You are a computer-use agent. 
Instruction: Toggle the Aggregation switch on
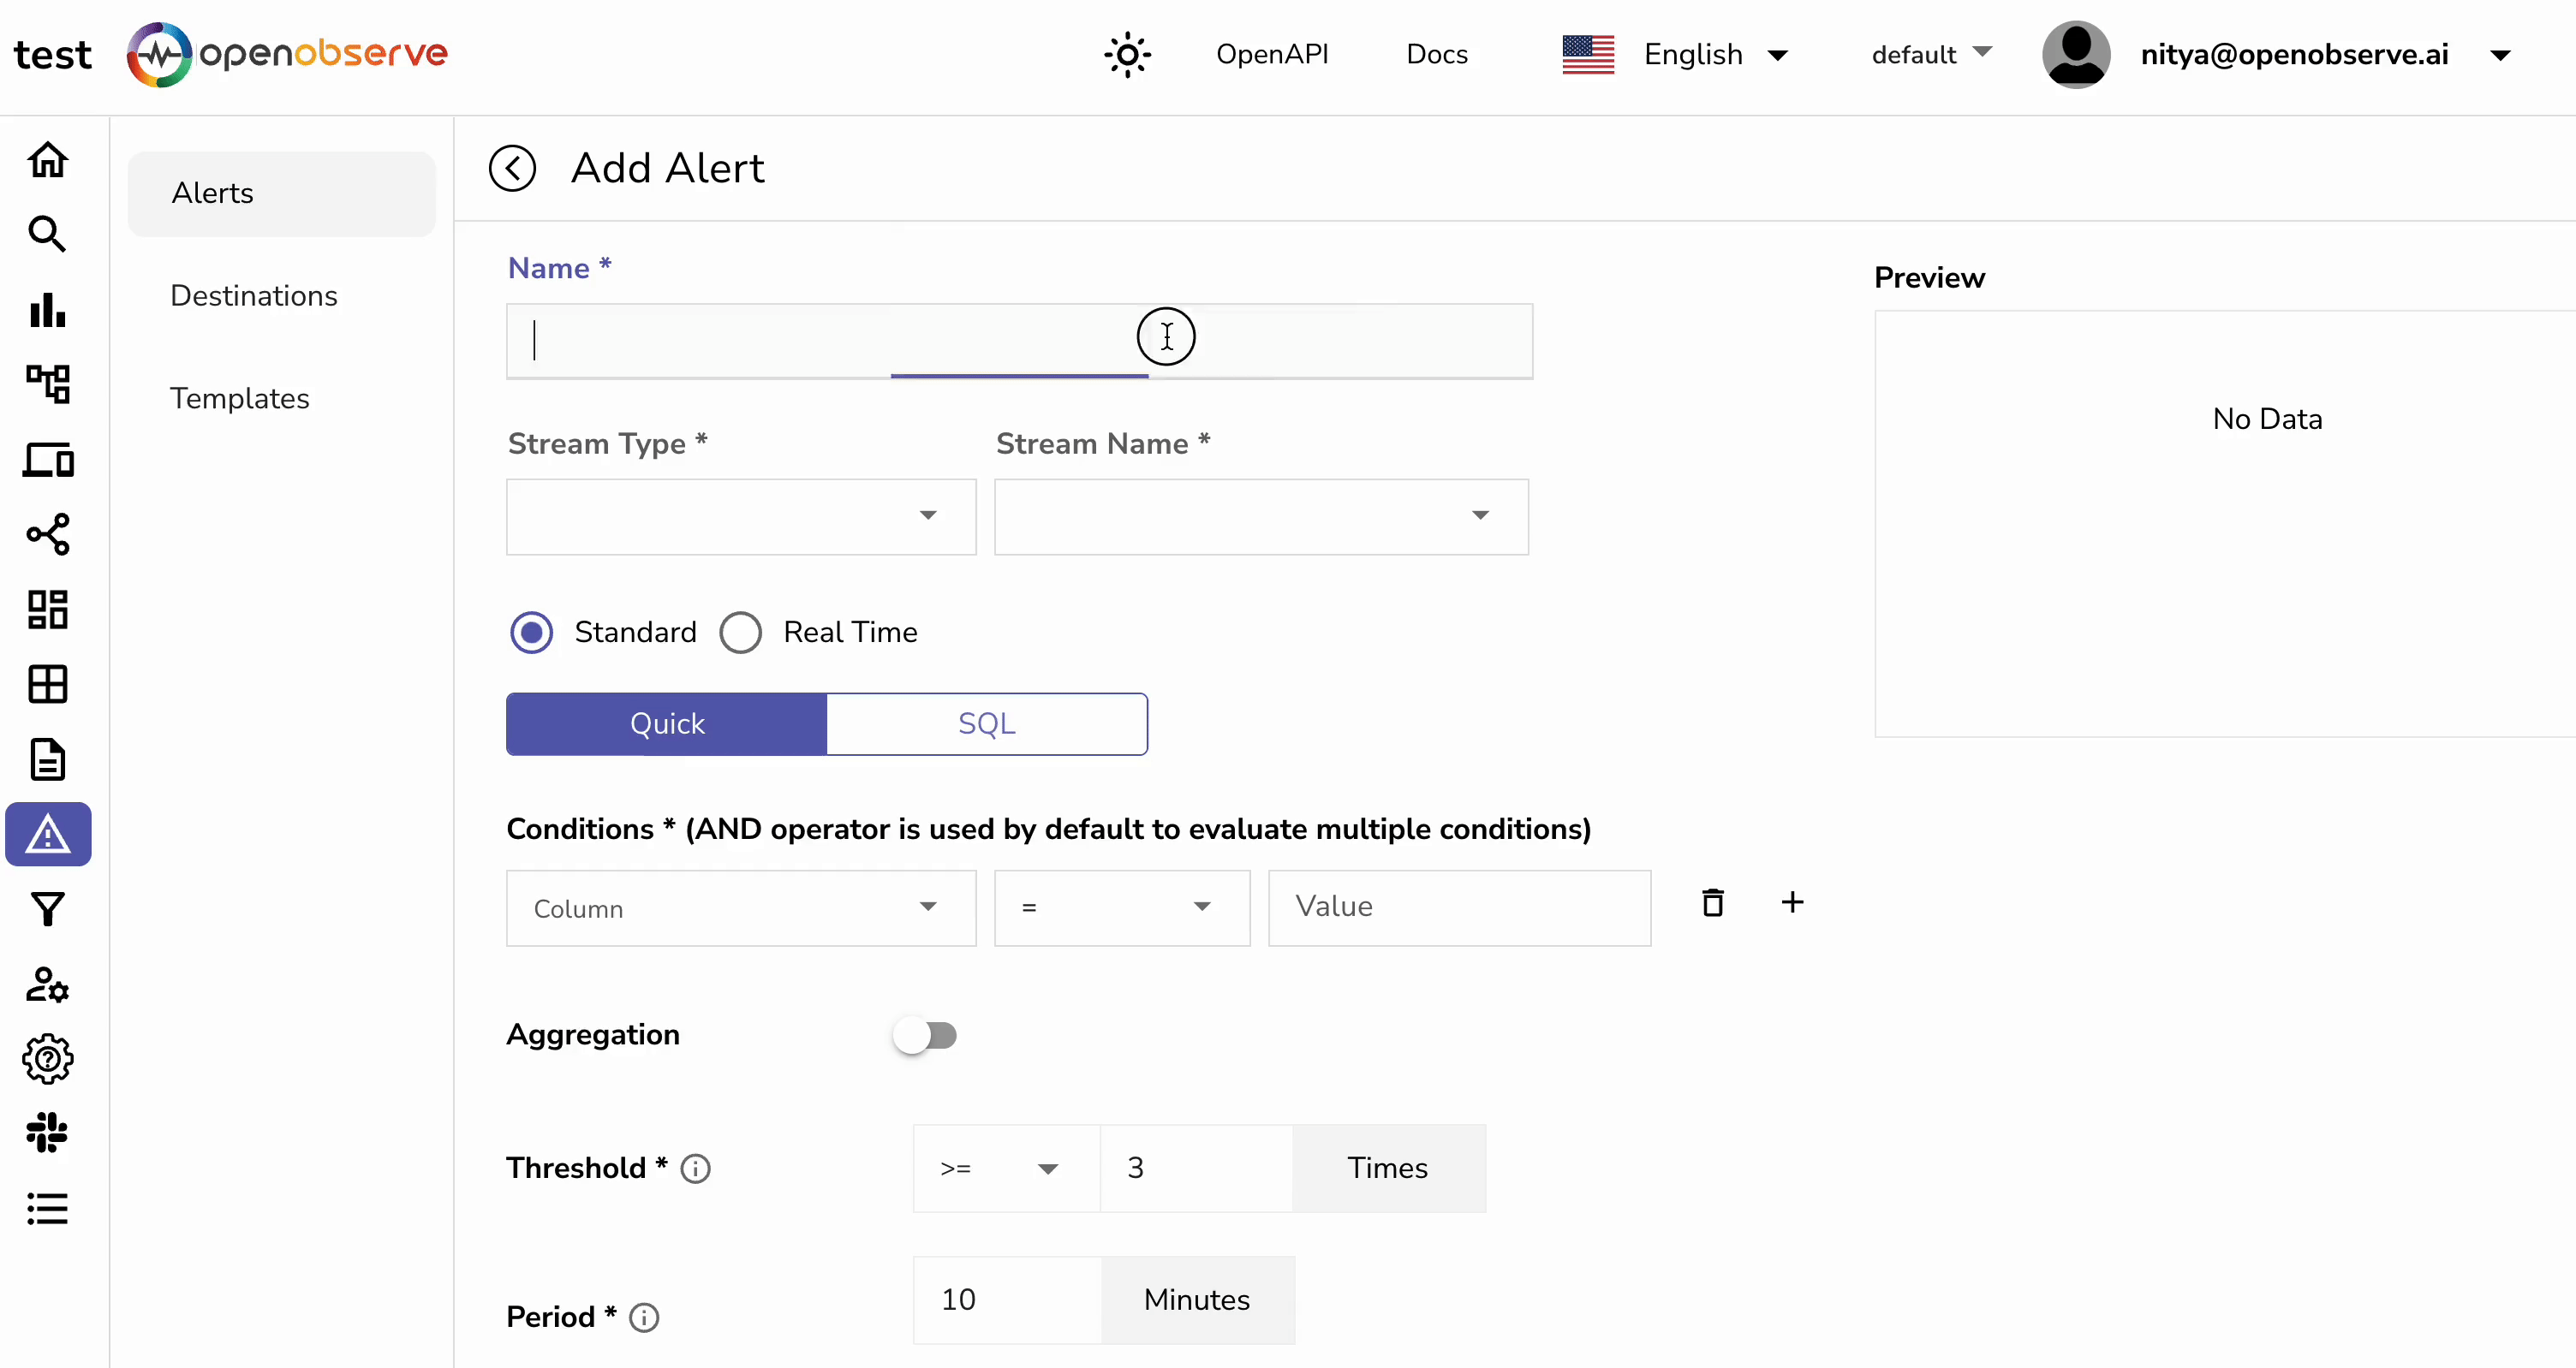(x=925, y=1036)
